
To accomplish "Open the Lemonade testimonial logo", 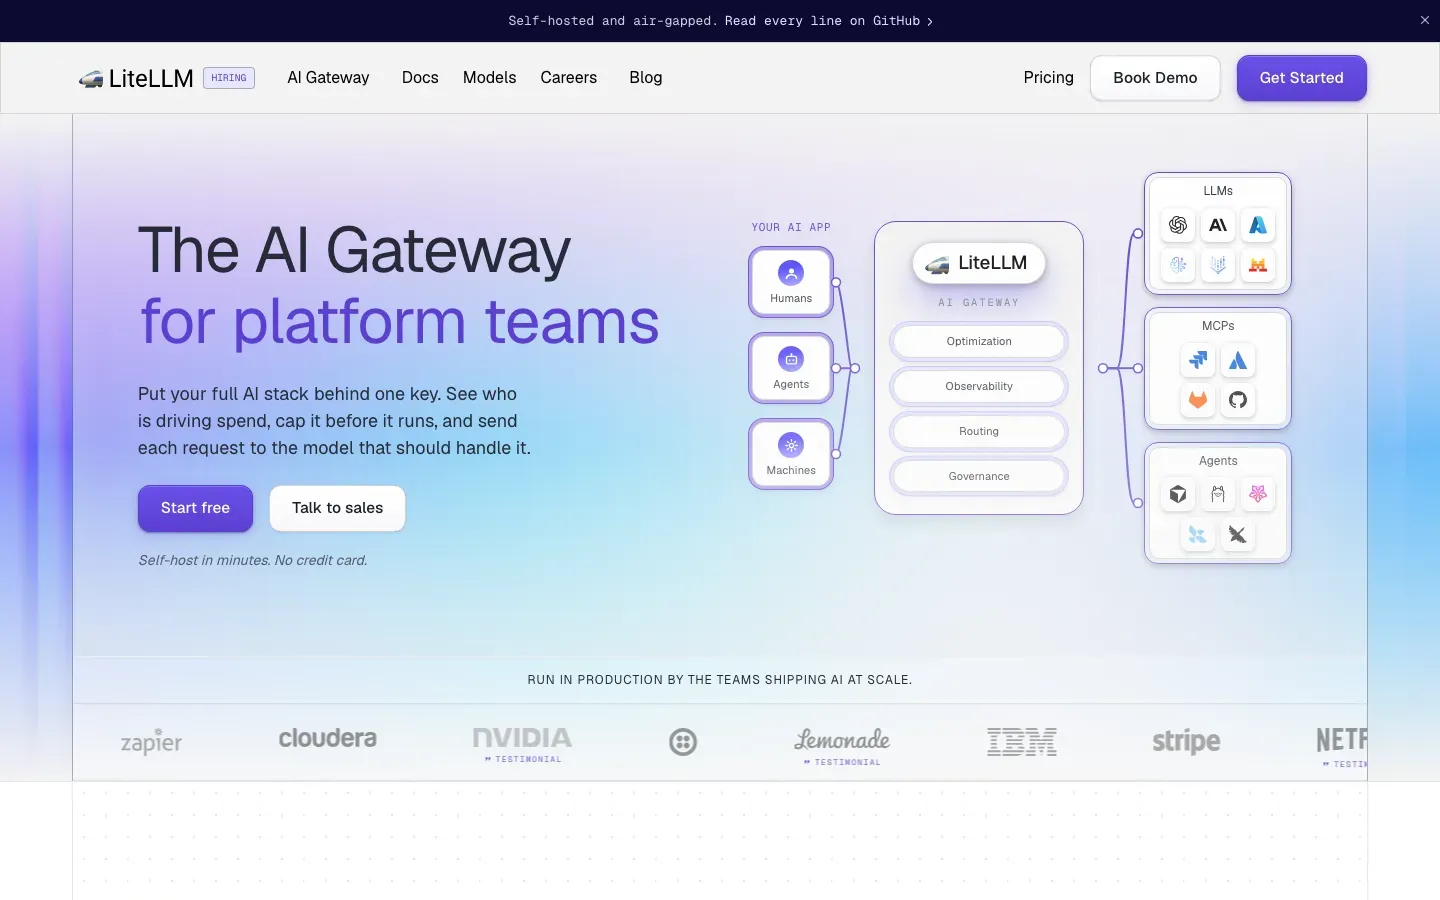I will [x=842, y=746].
